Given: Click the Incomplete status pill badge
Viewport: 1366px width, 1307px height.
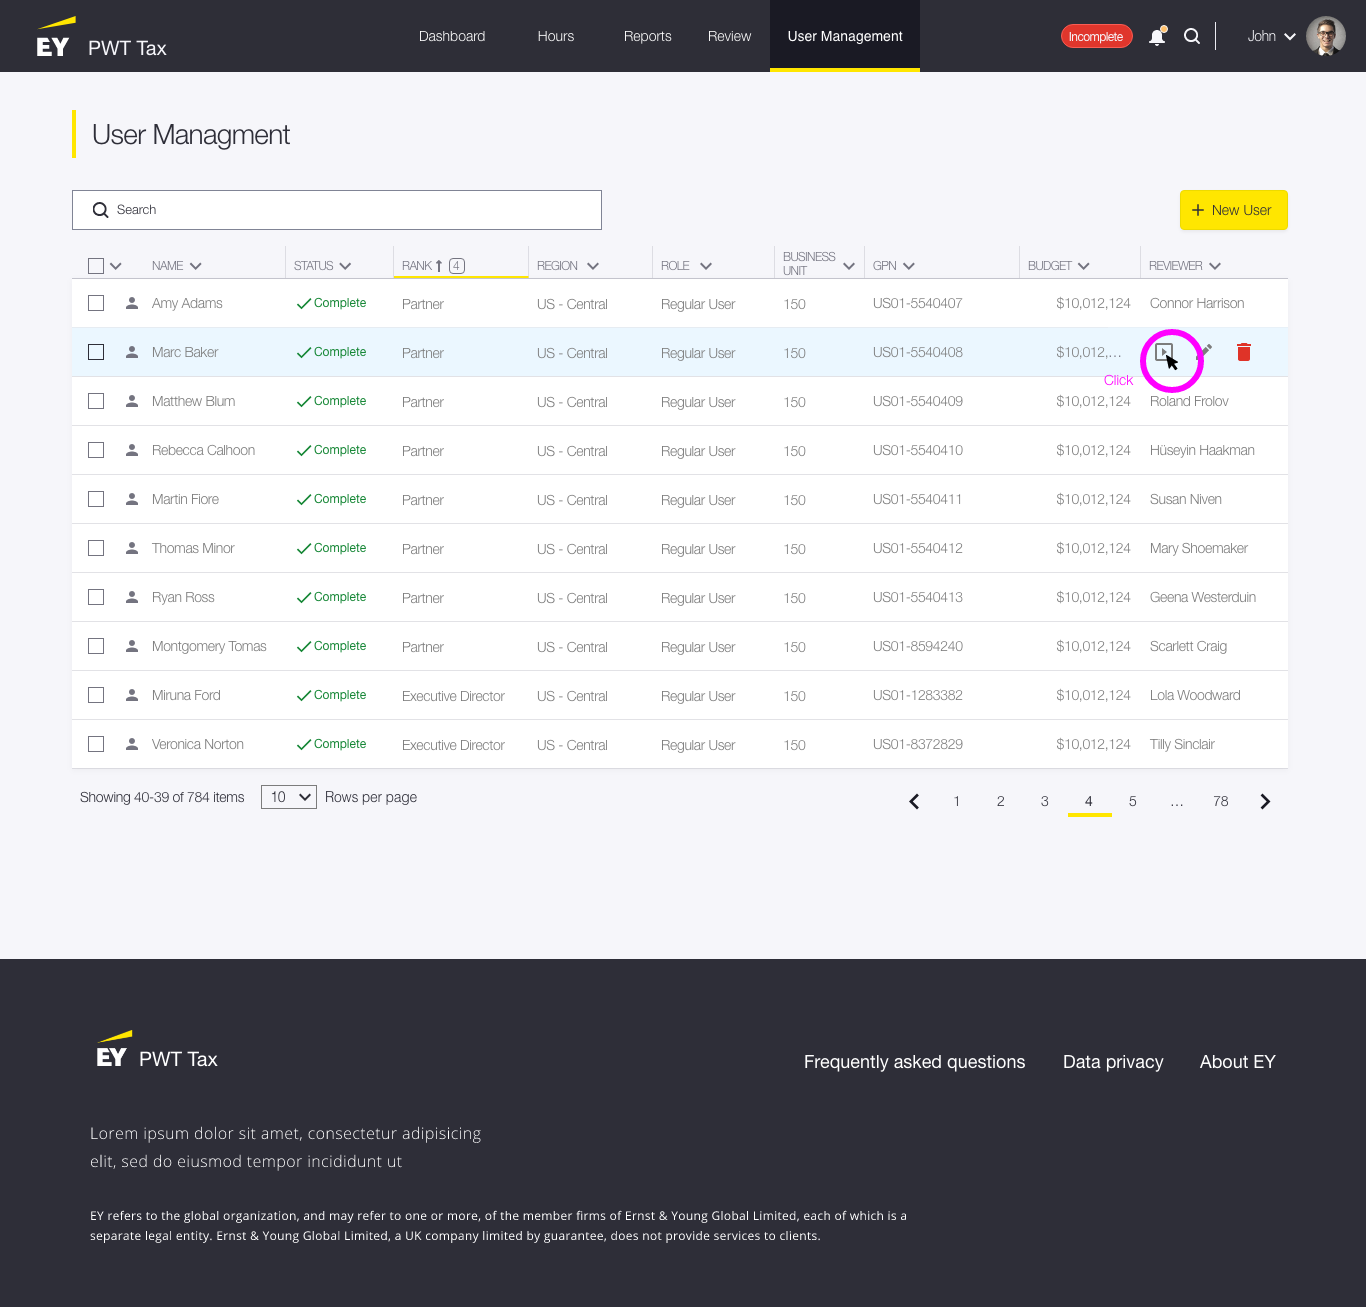Looking at the screenshot, I should pos(1096,36).
